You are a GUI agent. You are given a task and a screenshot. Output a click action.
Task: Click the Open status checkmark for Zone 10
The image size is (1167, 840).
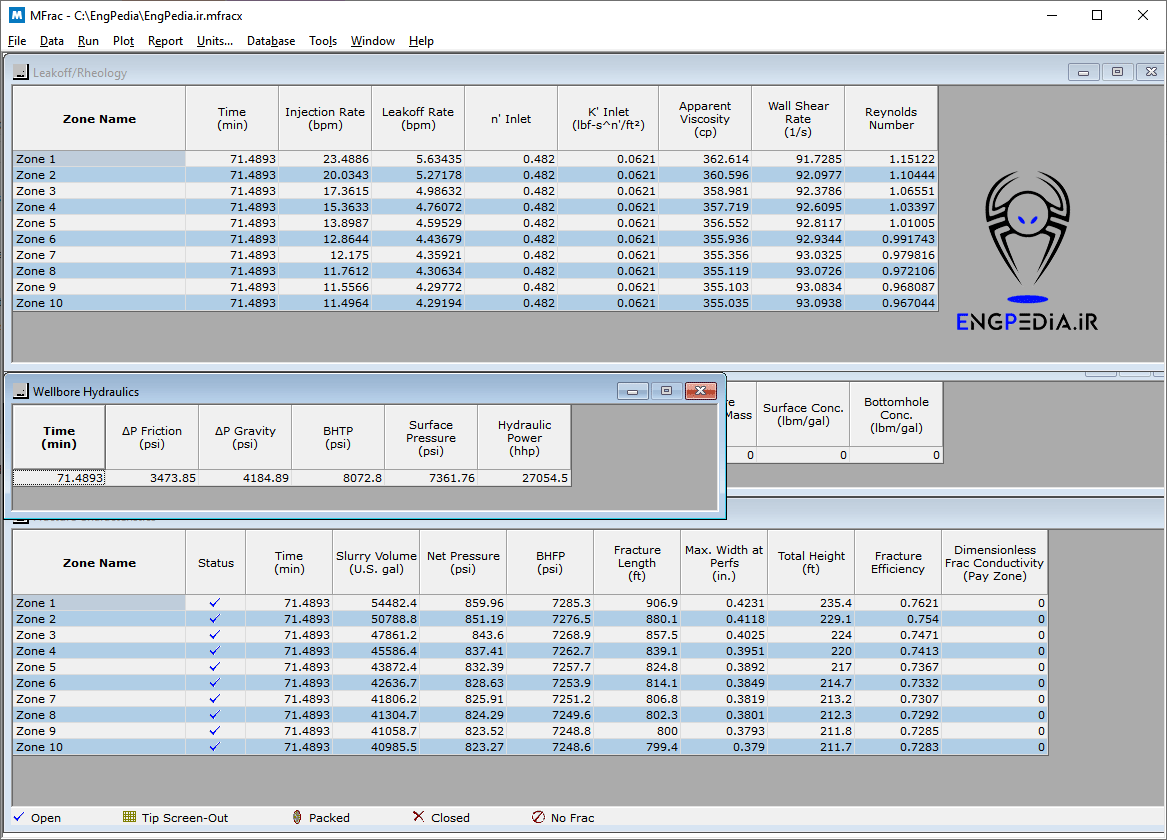pyautogui.click(x=215, y=746)
